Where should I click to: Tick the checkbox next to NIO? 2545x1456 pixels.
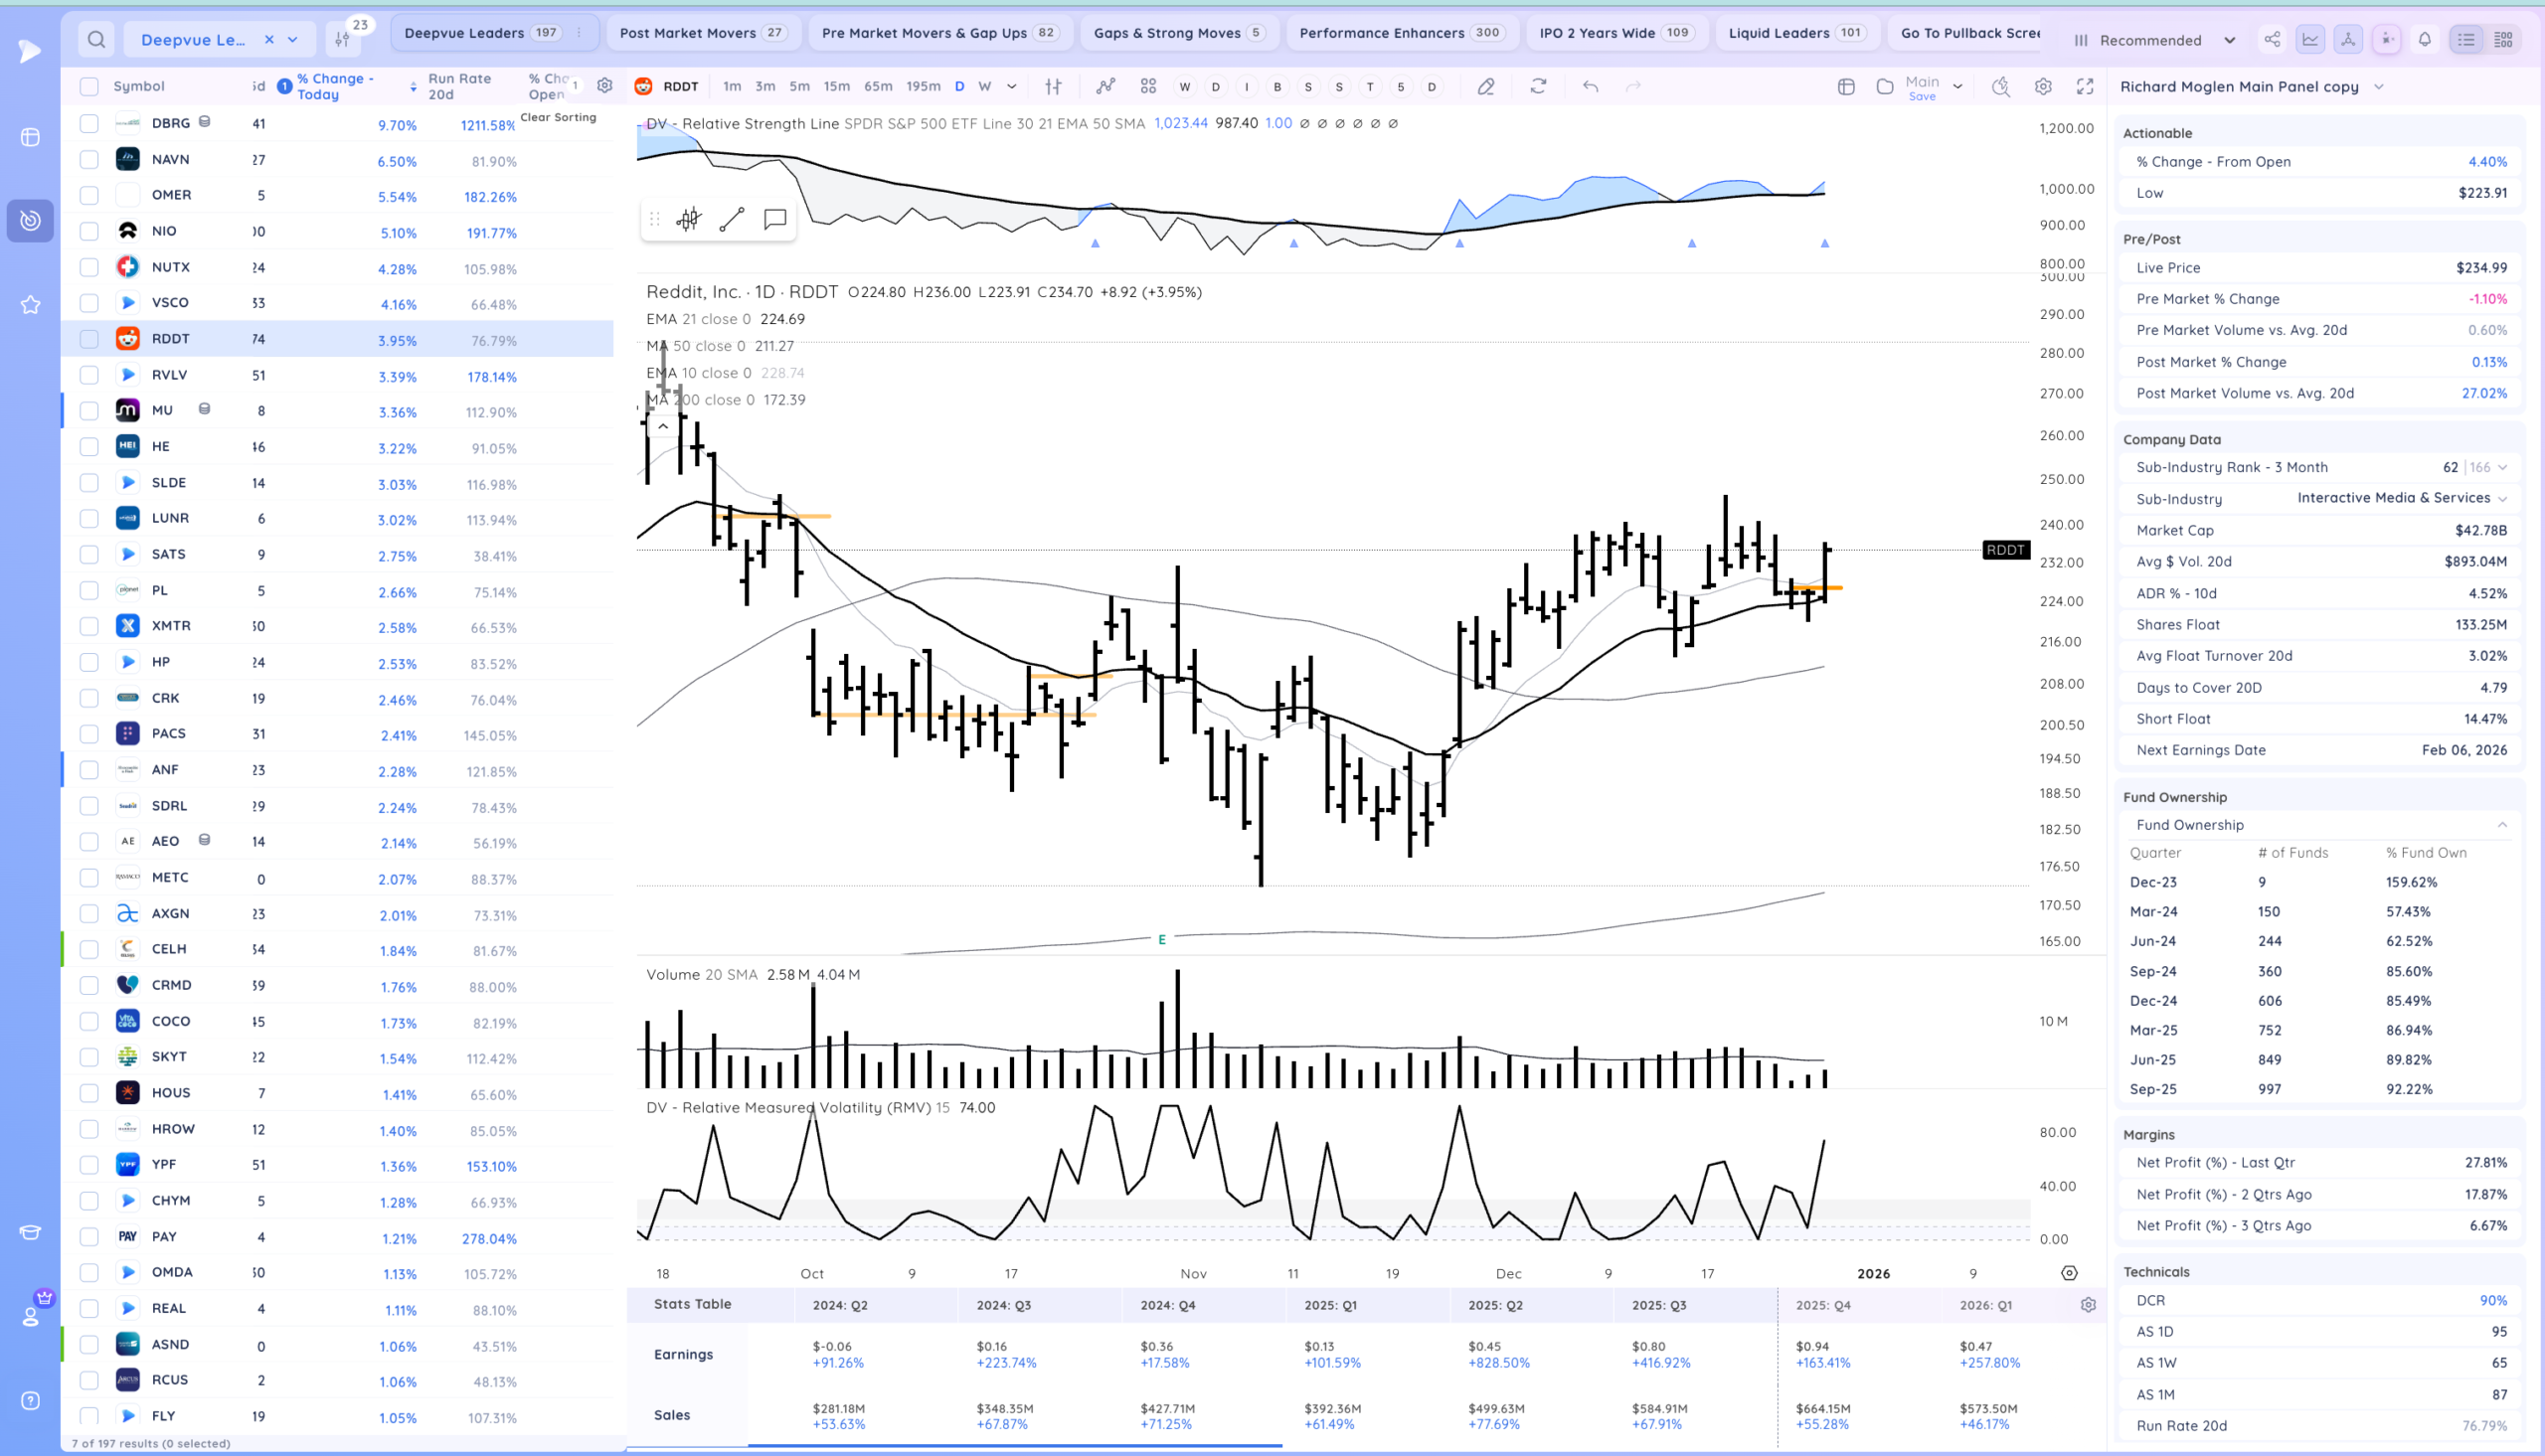89,231
